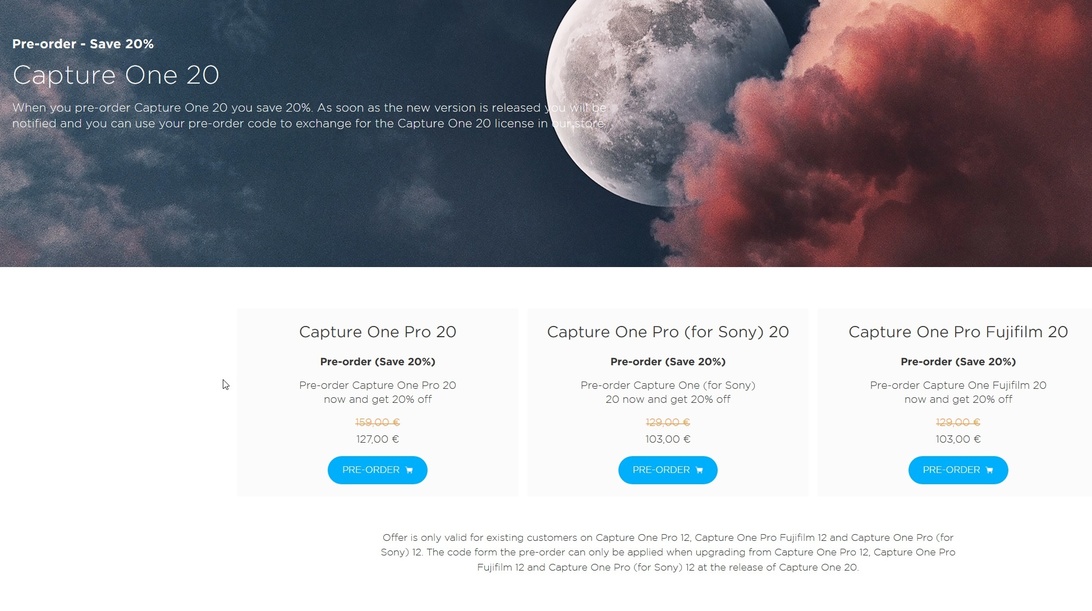
Task: Click the cart icon on the Sony pre-order button
Action: pyautogui.click(x=699, y=470)
